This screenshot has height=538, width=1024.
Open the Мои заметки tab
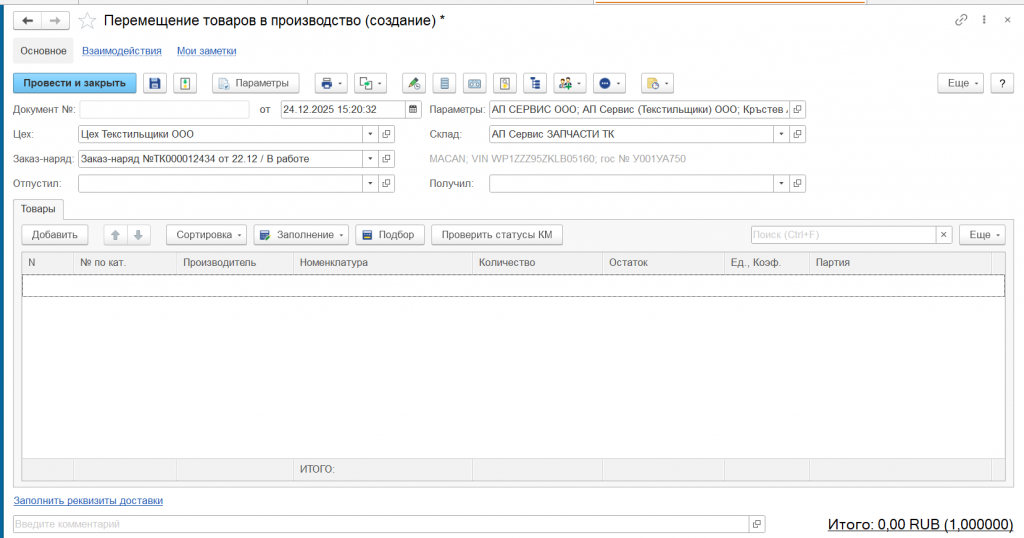pos(206,51)
